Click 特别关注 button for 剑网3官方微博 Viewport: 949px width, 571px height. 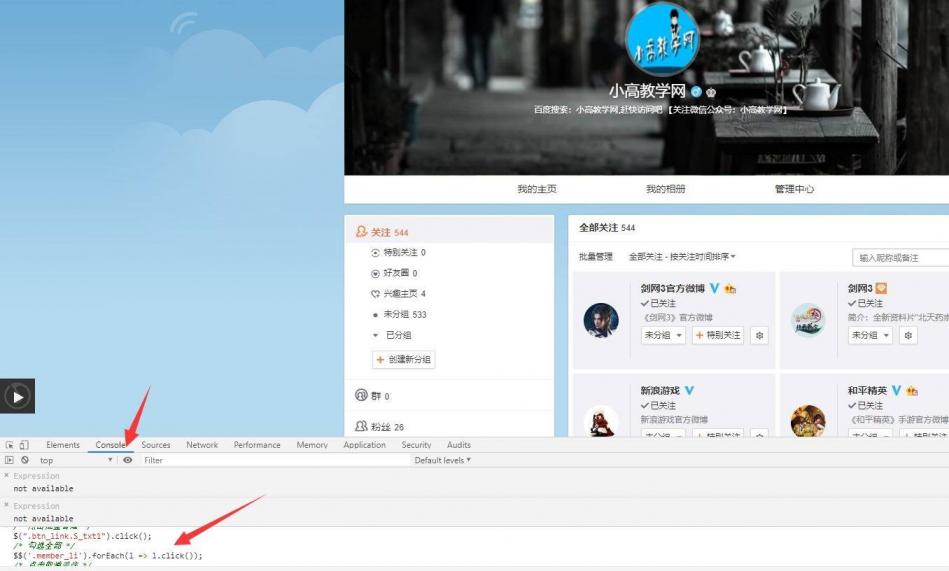pyautogui.click(x=718, y=335)
